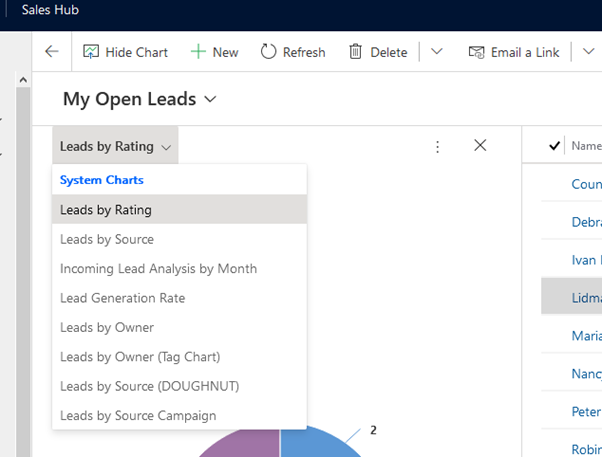
Task: Open the lead record named Peter
Action: (586, 411)
